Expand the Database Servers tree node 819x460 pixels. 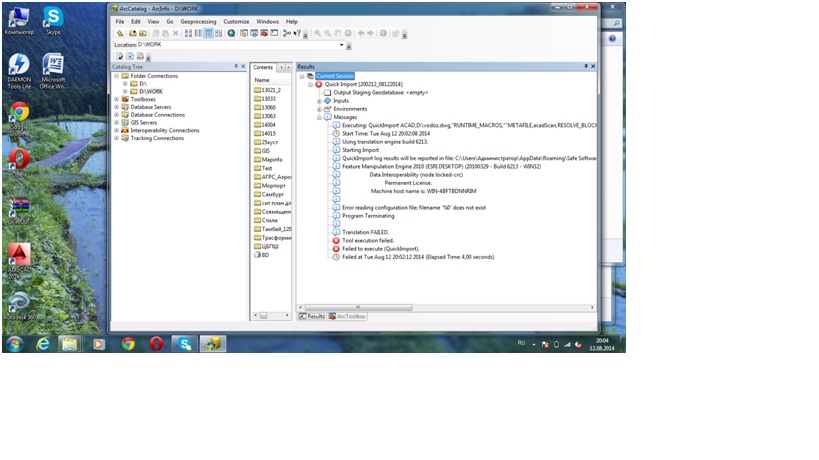tap(117, 107)
